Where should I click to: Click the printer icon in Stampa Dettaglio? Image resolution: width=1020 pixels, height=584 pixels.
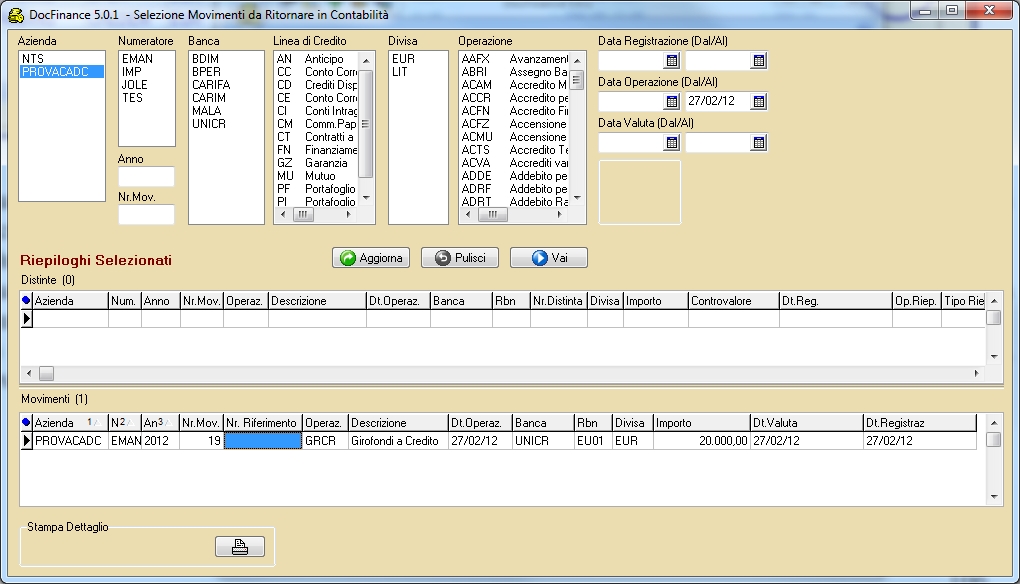point(240,547)
